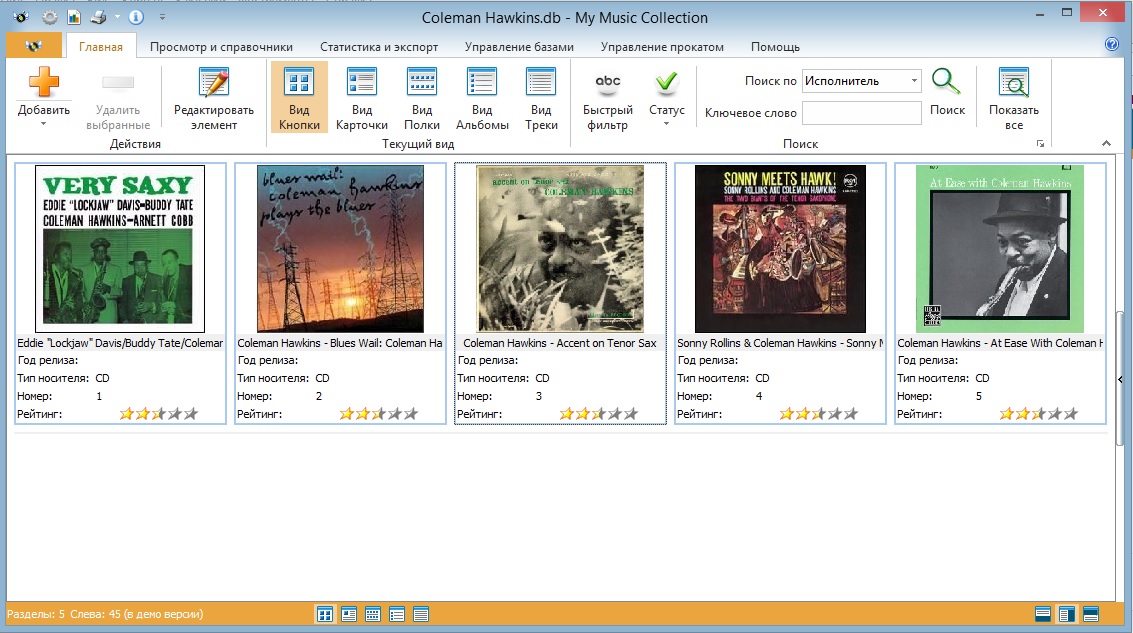The image size is (1133, 633).
Task: Open the Добавить dropdown arrow
Action: click(43, 124)
